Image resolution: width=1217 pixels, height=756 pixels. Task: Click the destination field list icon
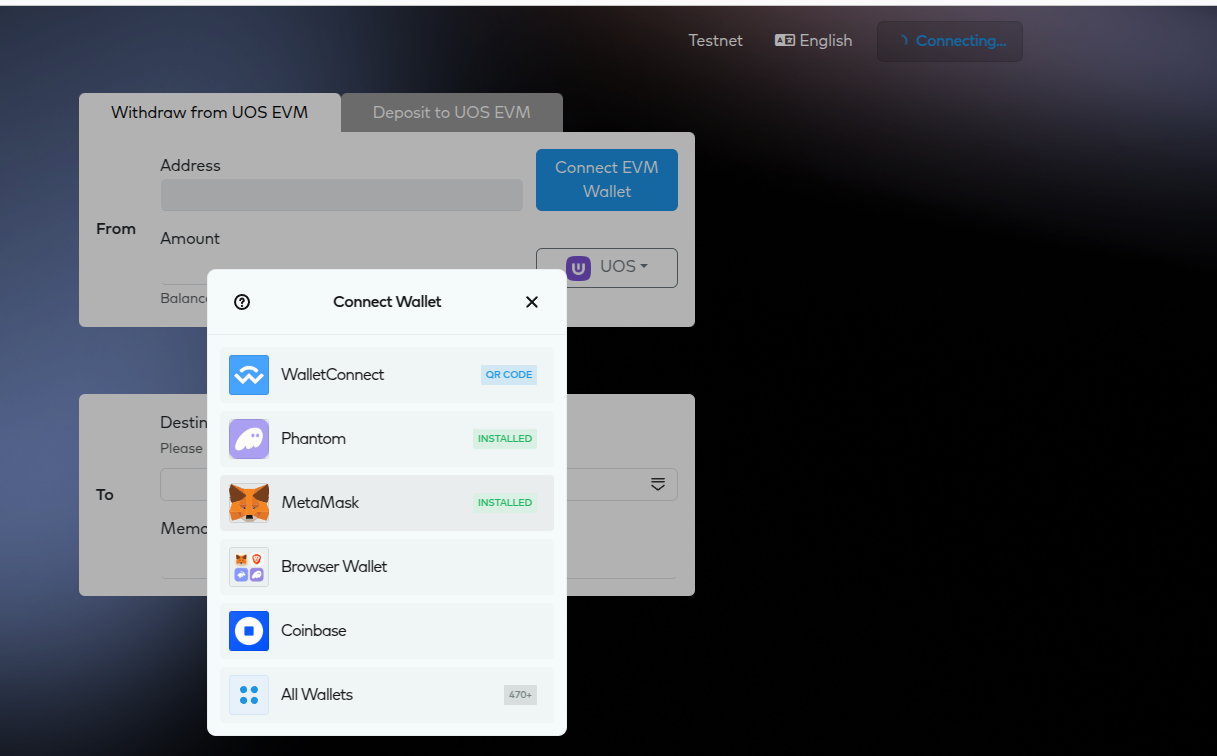click(658, 484)
